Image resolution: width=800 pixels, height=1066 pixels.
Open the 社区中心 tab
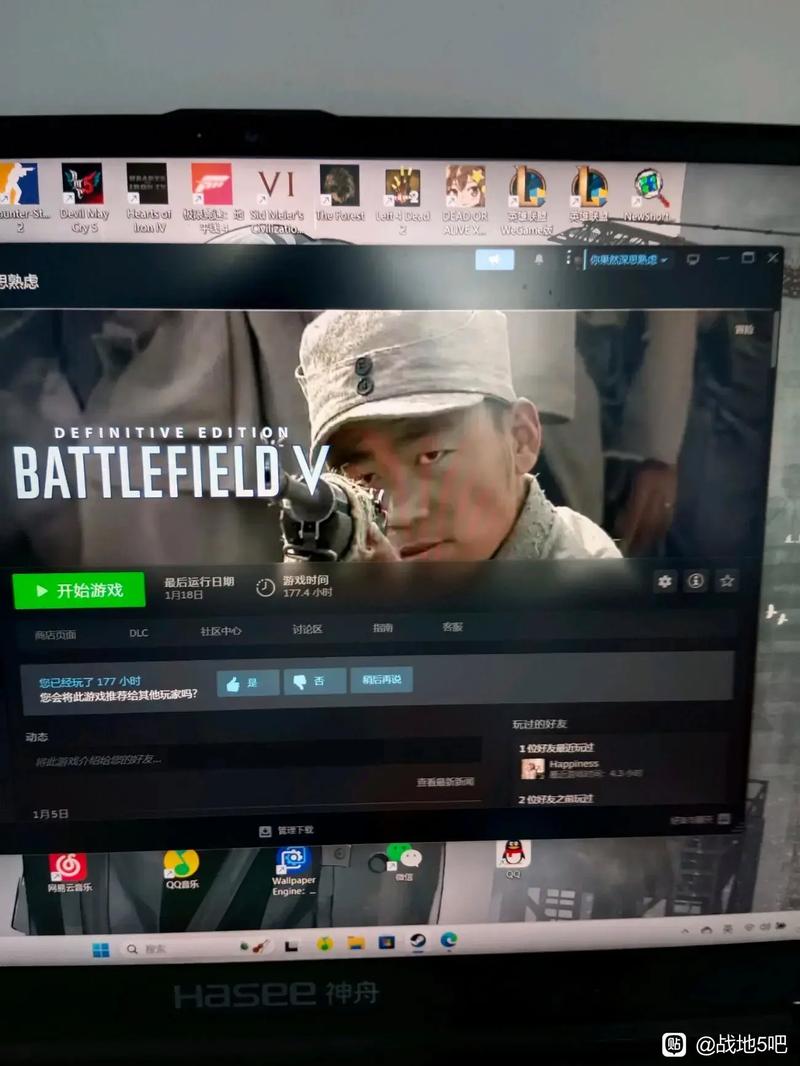pyautogui.click(x=221, y=632)
